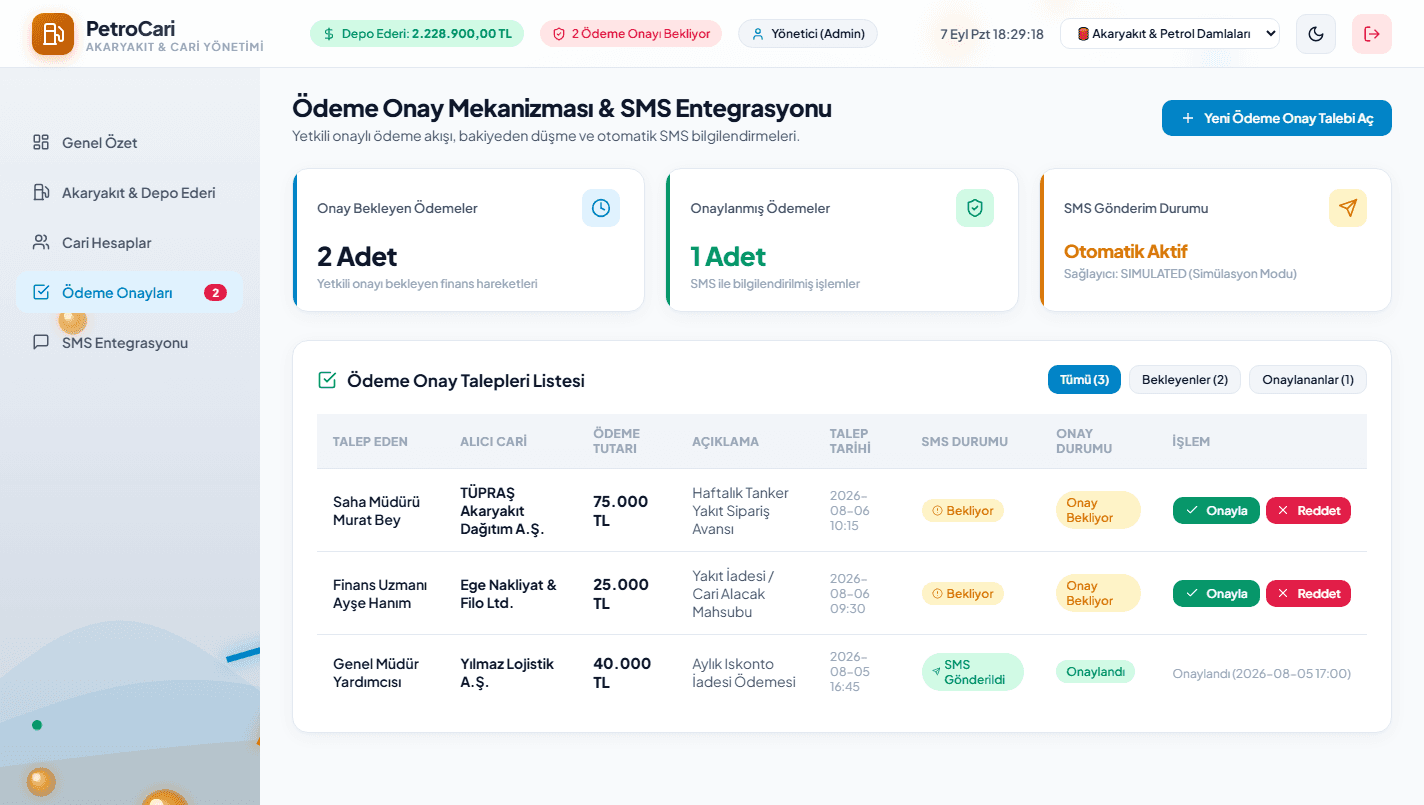
Task: Click the 1 Adet approved payments value
Action: click(728, 257)
